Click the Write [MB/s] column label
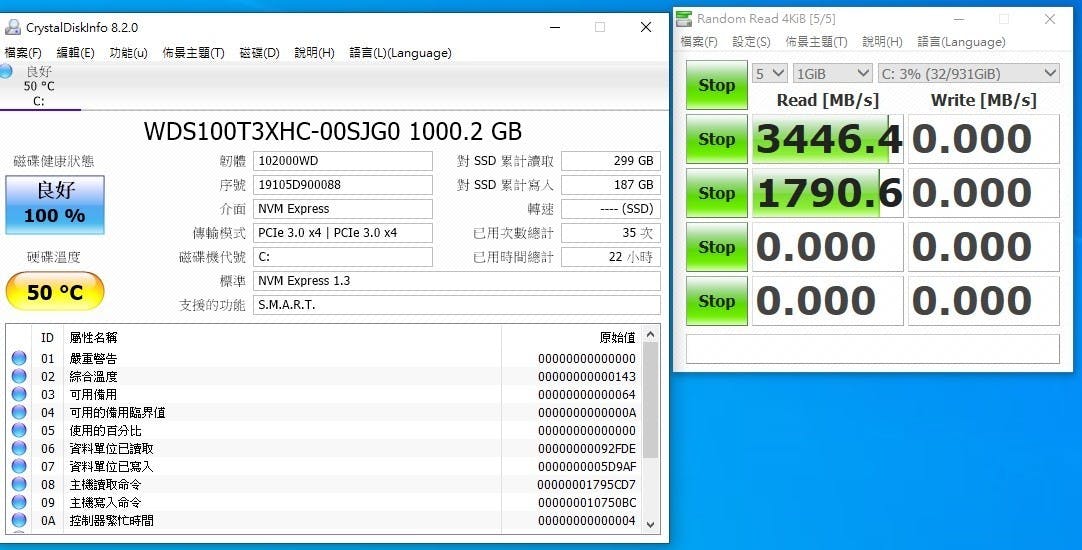 pos(983,100)
